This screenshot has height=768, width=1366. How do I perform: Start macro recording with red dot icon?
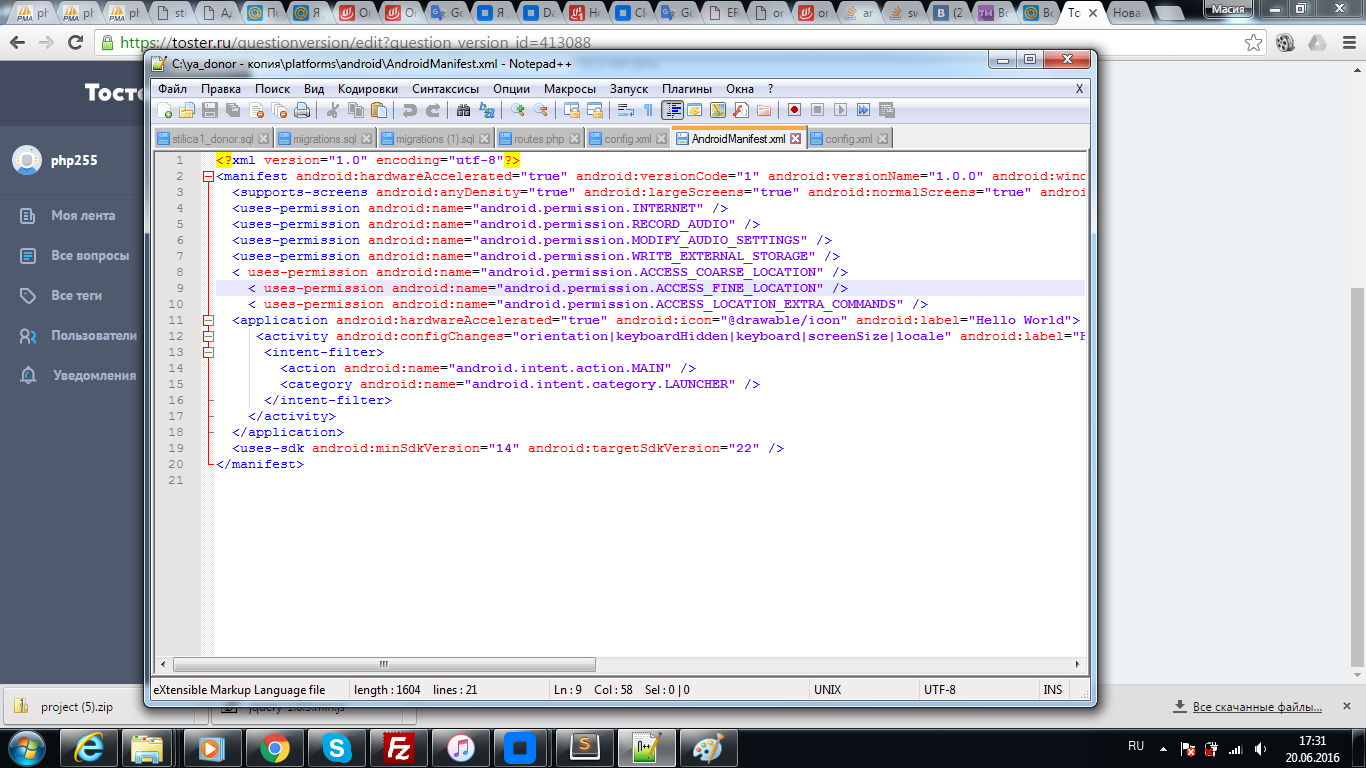pyautogui.click(x=794, y=110)
